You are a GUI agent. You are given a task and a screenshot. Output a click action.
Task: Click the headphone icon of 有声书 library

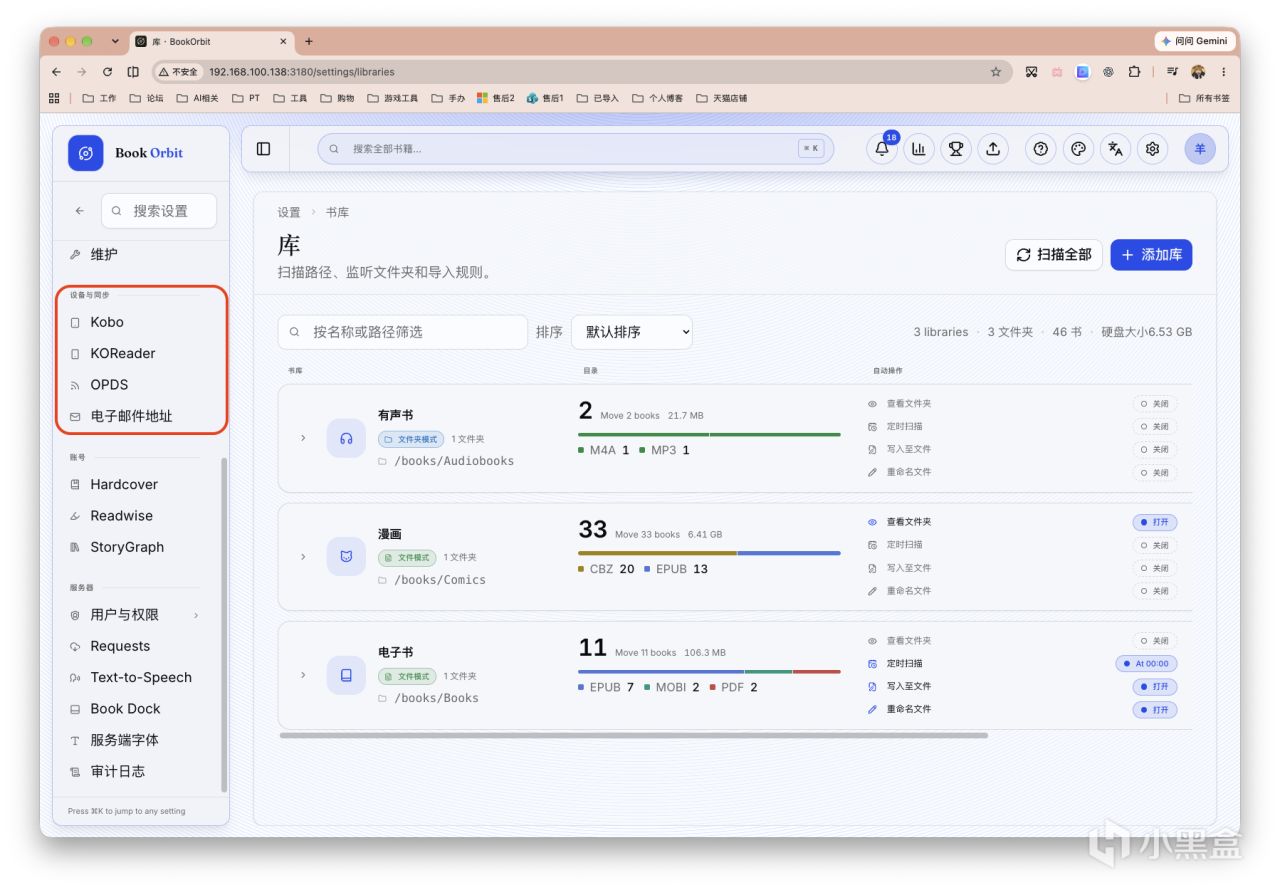pyautogui.click(x=346, y=438)
